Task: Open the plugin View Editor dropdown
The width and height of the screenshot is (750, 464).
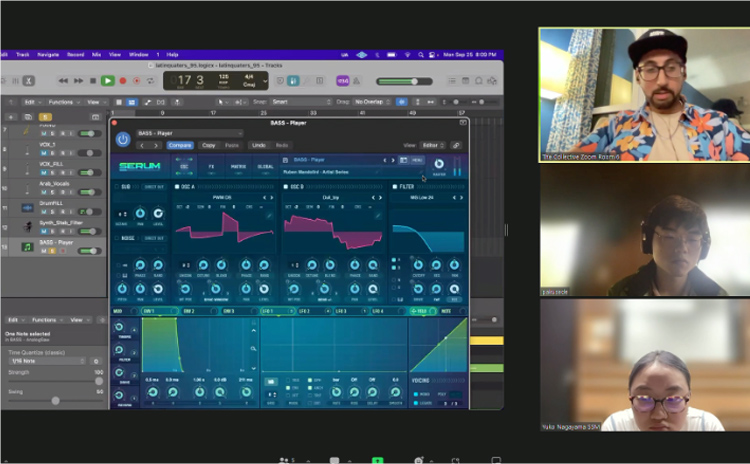Action: [432, 145]
